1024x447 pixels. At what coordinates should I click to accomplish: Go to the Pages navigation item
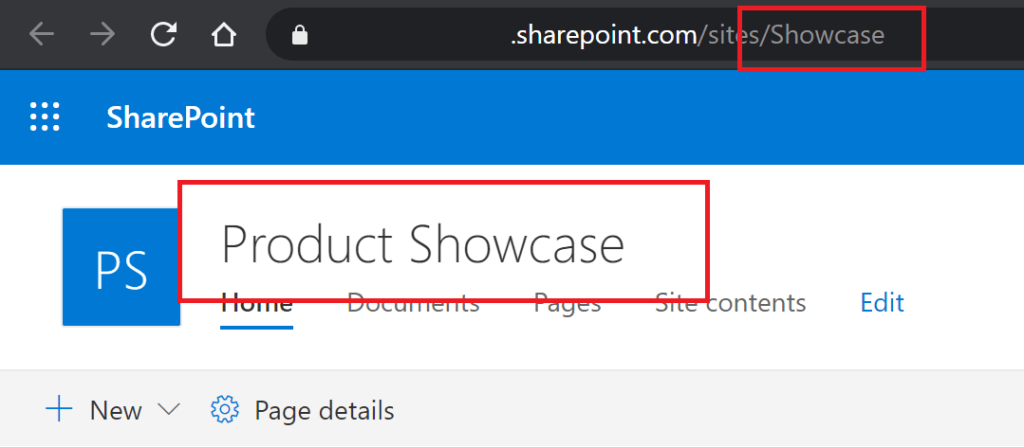pos(567,303)
